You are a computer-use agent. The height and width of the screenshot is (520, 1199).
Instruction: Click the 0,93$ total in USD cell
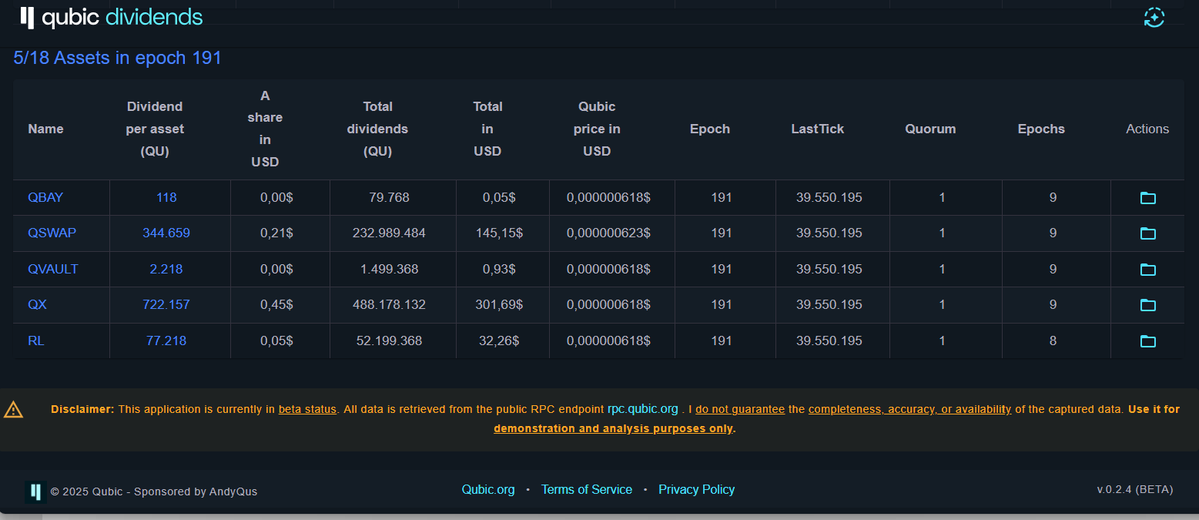[499, 268]
